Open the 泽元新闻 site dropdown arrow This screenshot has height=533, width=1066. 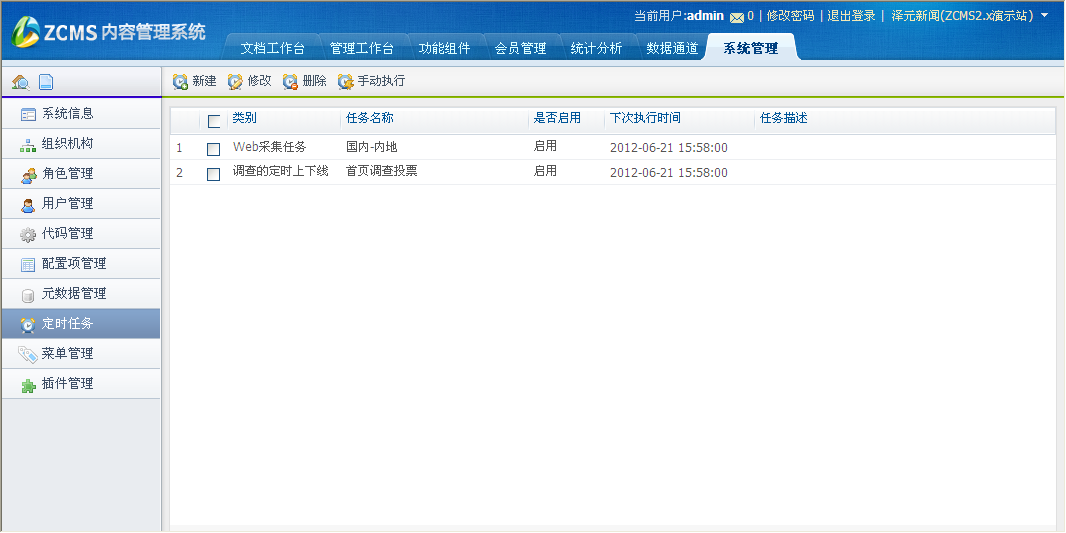point(1045,16)
